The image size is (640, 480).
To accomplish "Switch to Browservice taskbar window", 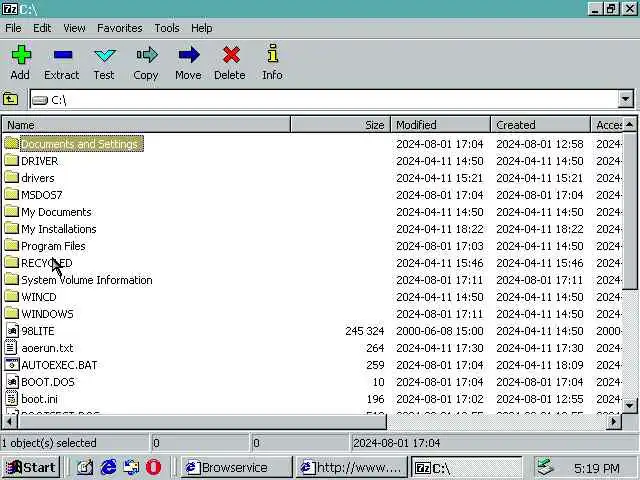I will point(236,467).
